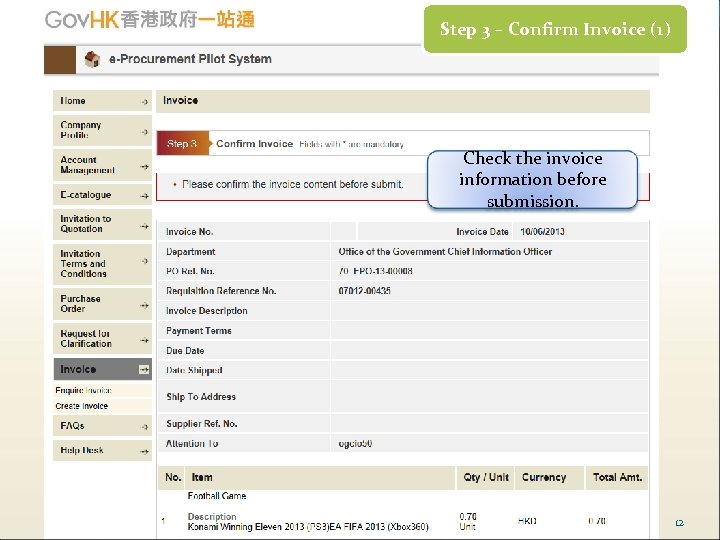Open the Request for Clarification menu item

click(85, 339)
